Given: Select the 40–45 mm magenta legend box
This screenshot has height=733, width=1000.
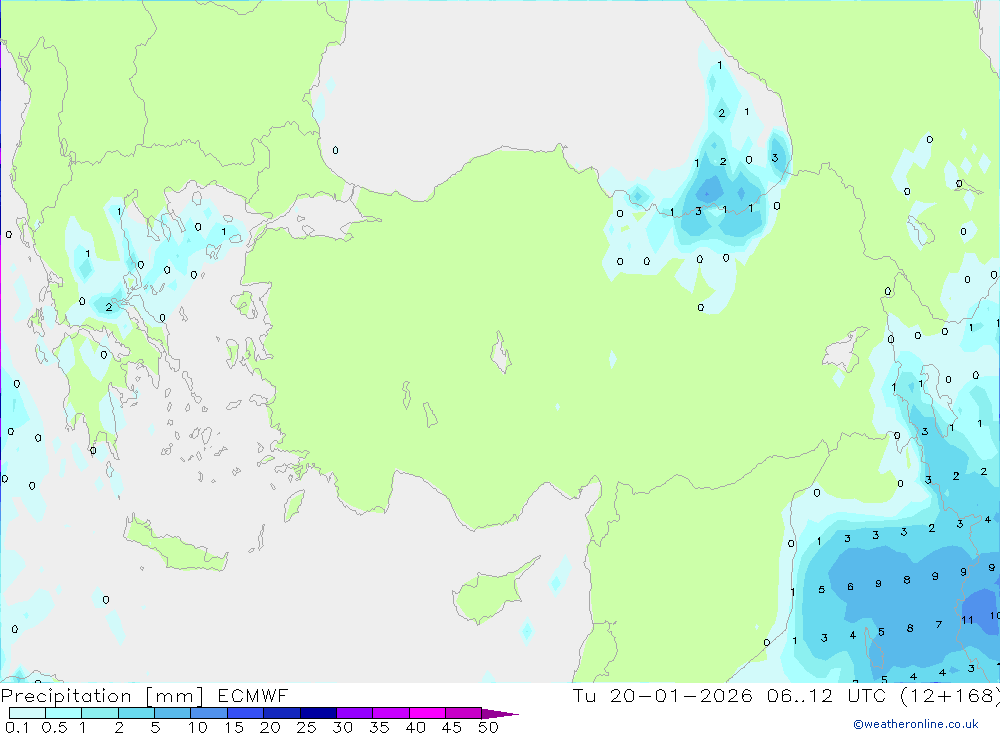Looking at the screenshot, I should coord(427,713).
